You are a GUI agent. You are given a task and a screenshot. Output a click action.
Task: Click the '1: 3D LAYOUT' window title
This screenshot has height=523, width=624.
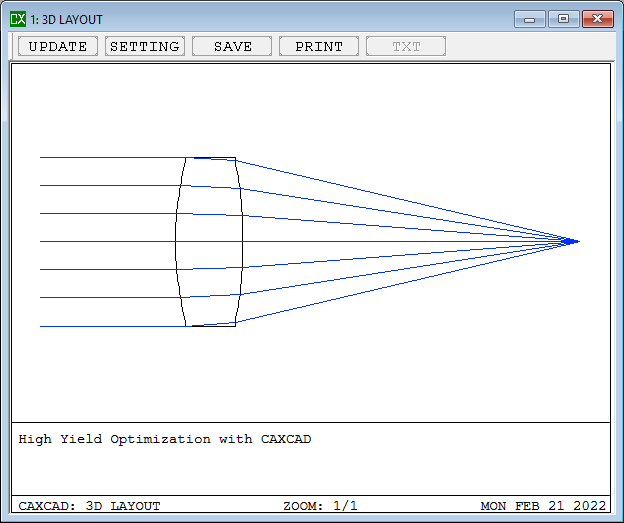(66, 20)
